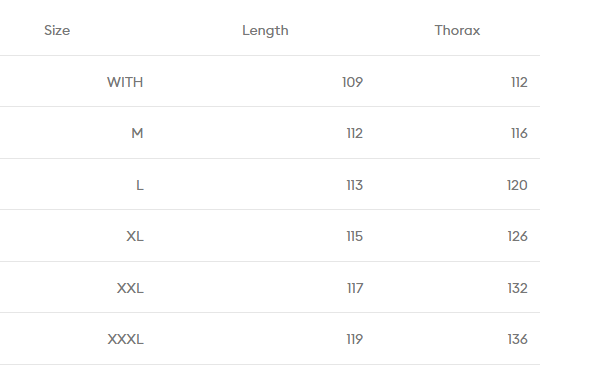Image resolution: width=599 pixels, height=369 pixels.
Task: Click thorax value 116 for M
Action: click(x=519, y=133)
